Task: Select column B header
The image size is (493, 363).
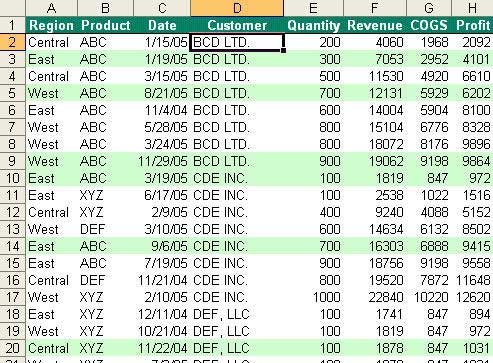Action: [105, 8]
